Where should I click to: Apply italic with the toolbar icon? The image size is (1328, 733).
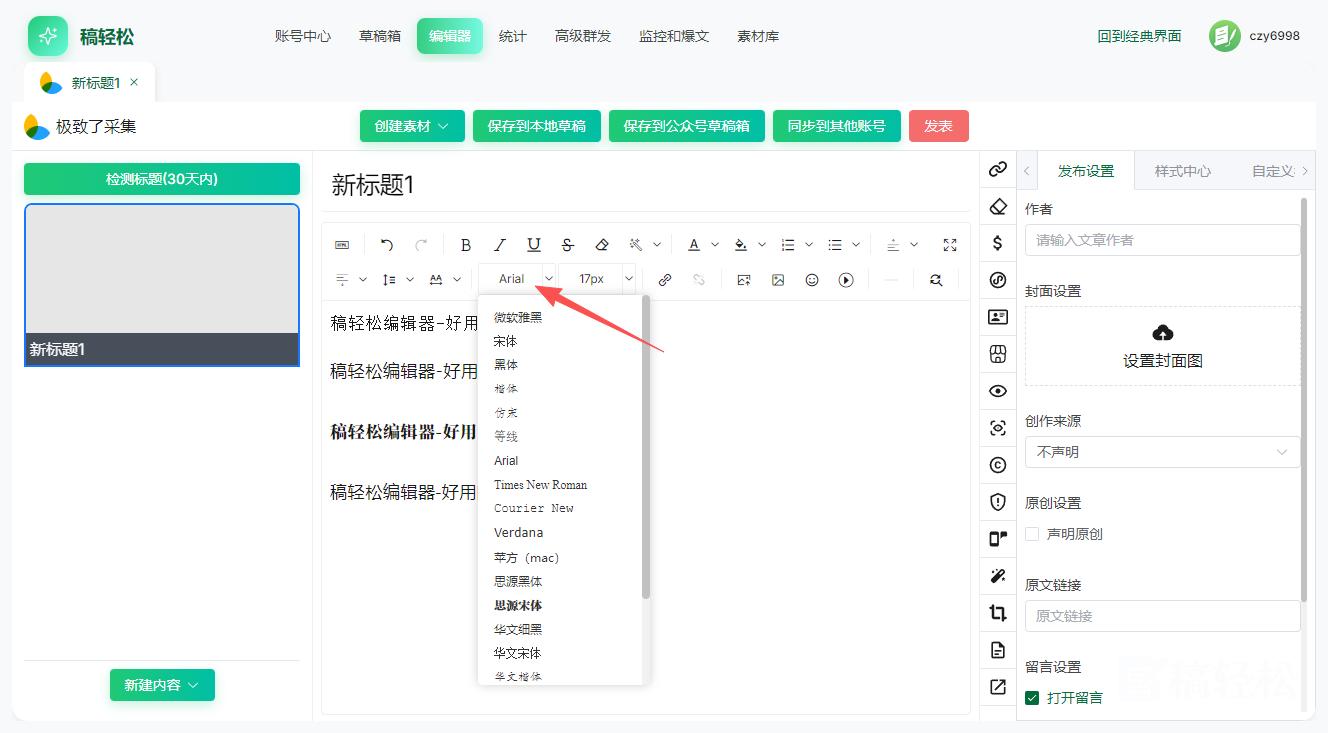(500, 245)
